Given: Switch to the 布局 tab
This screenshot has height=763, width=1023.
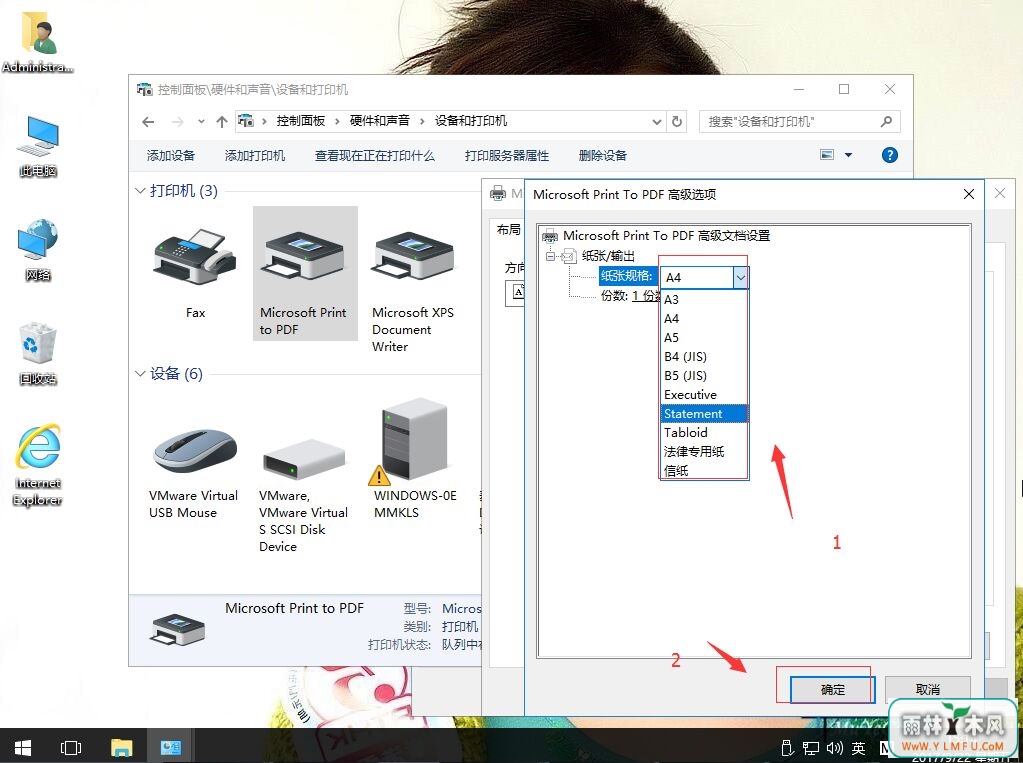Looking at the screenshot, I should (508, 229).
